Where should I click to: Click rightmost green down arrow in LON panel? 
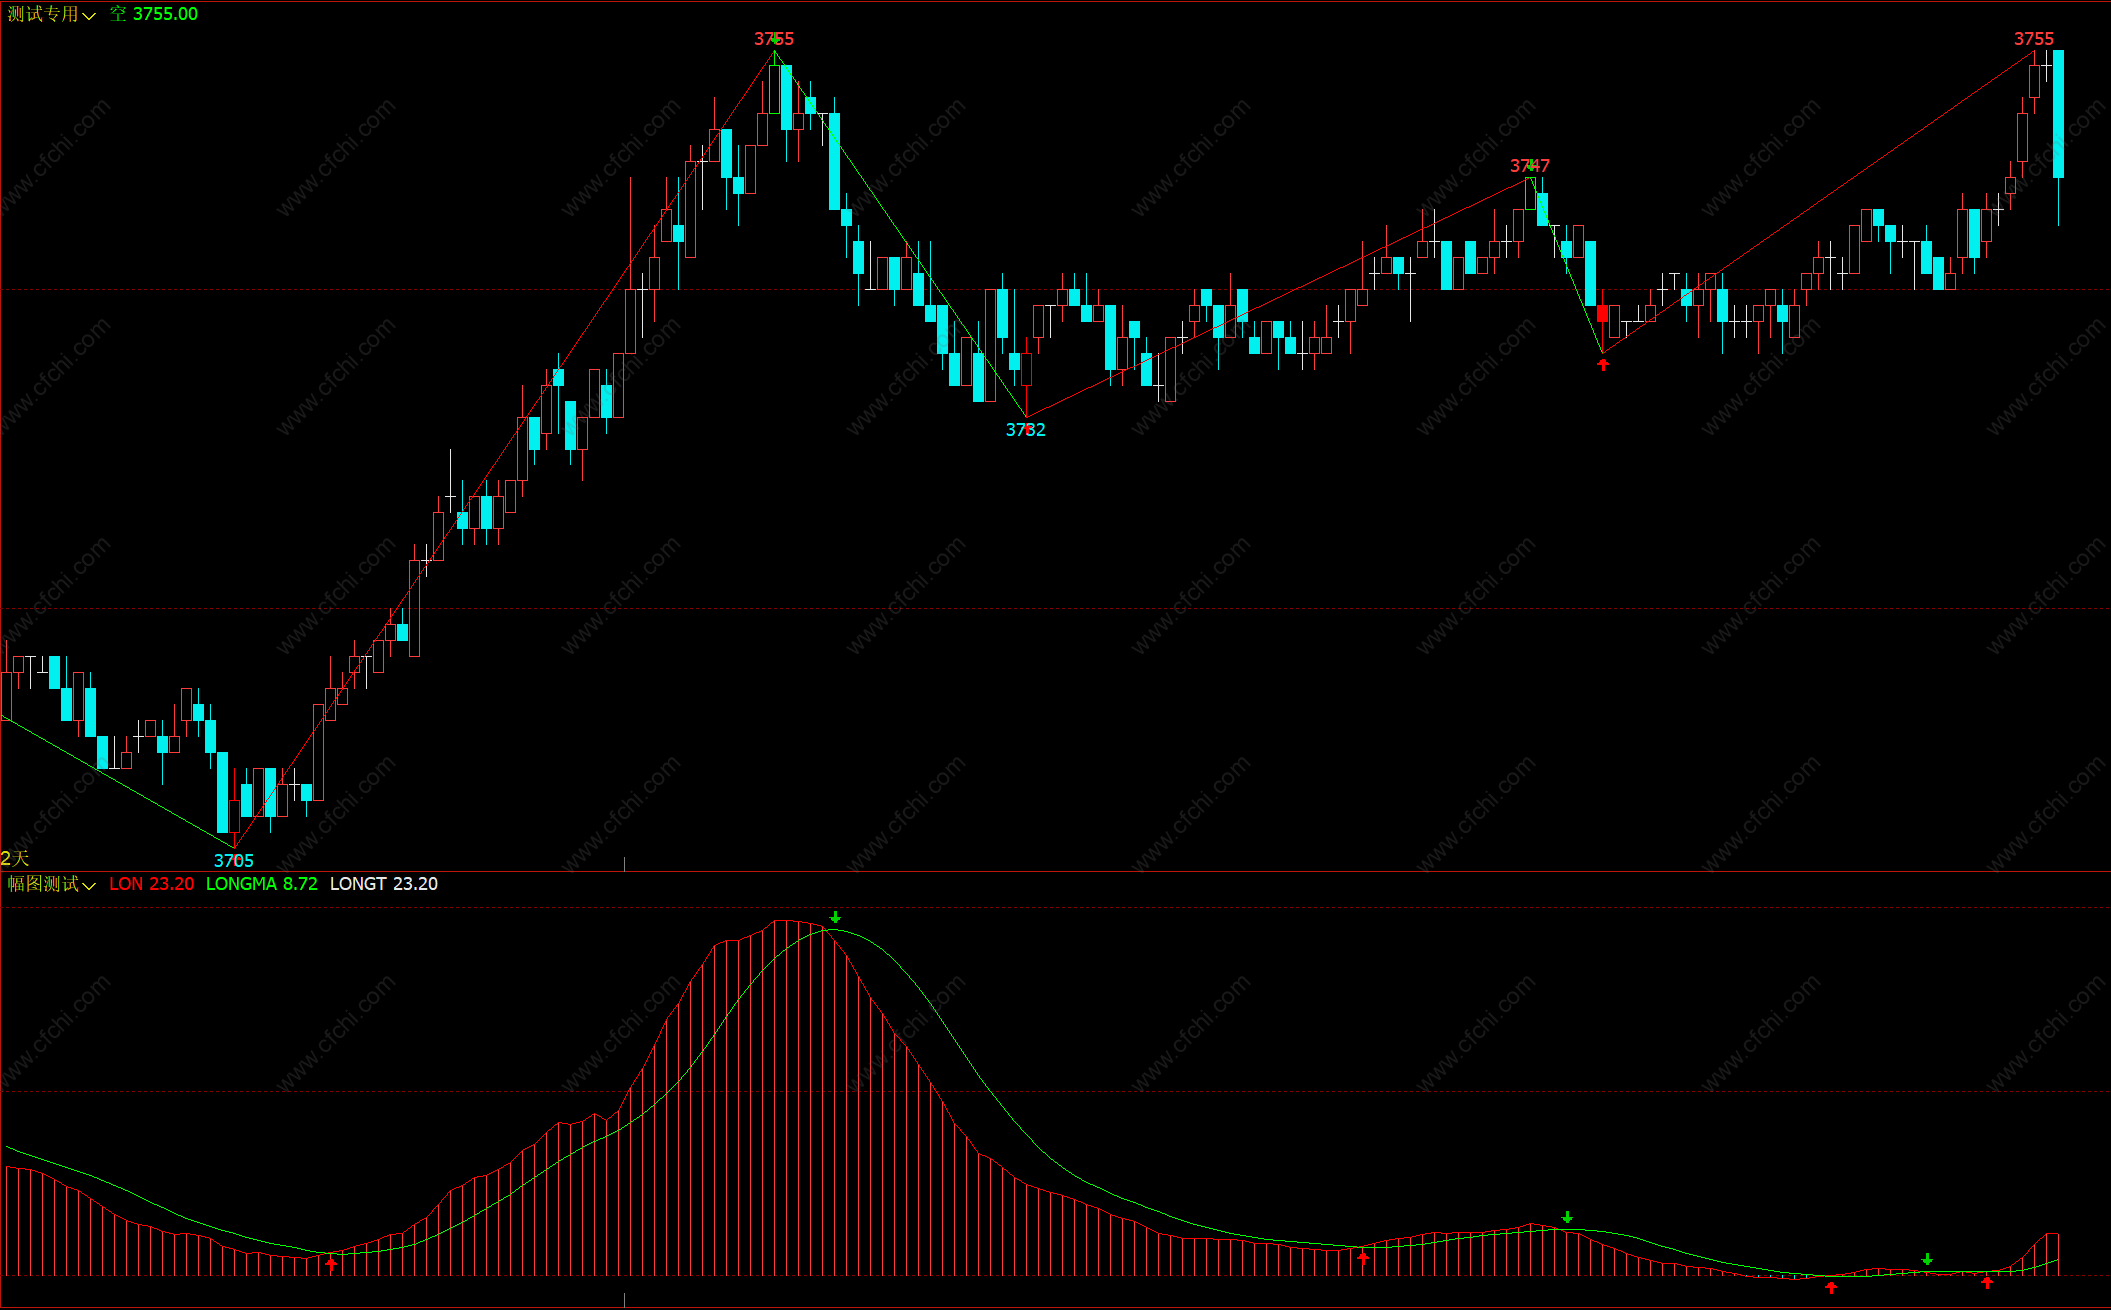pos(1927,1259)
